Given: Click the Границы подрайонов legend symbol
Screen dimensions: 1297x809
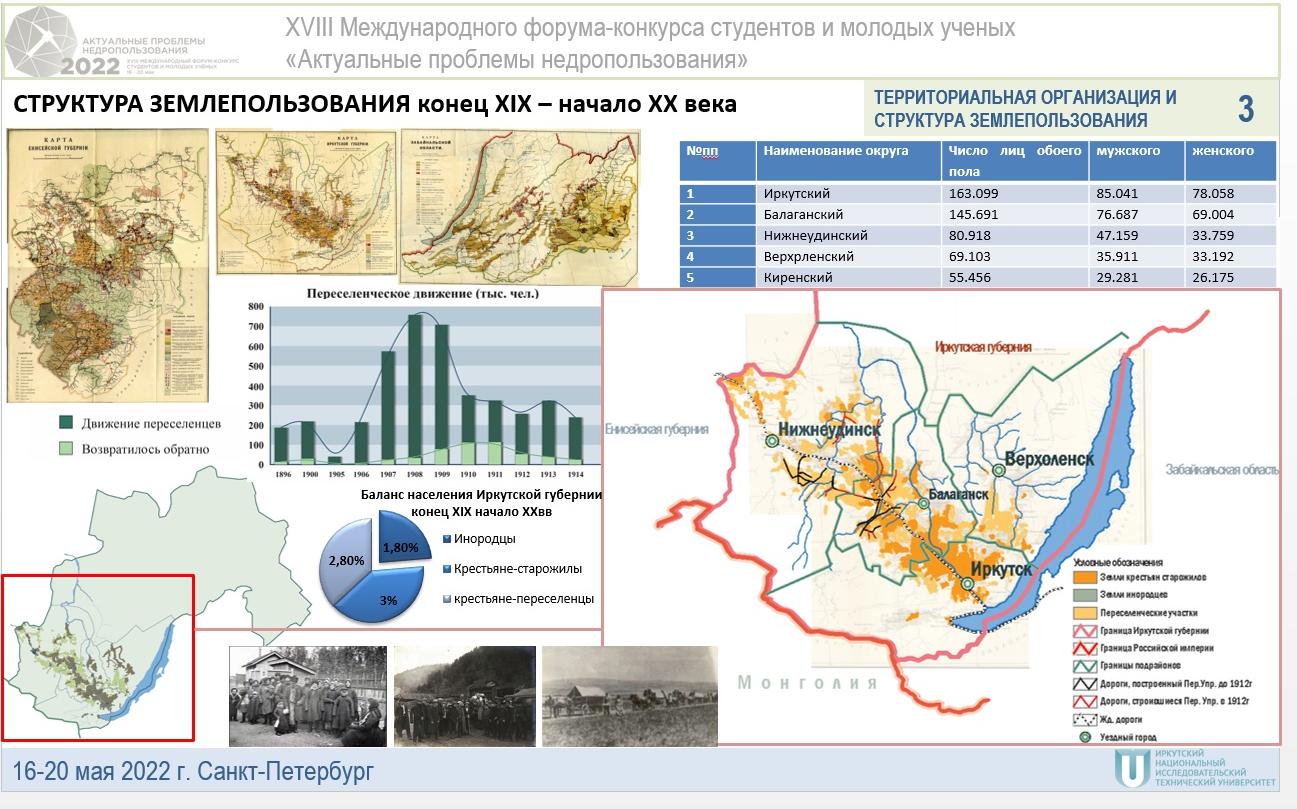Looking at the screenshot, I should (1085, 666).
